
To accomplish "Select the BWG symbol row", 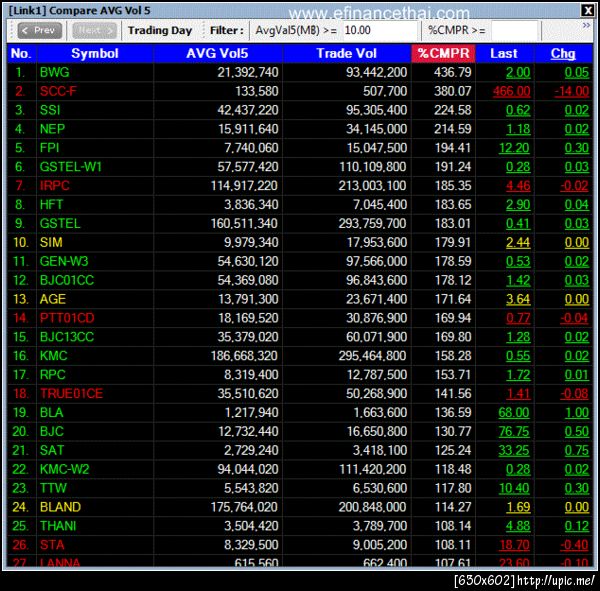I will (x=299, y=72).
